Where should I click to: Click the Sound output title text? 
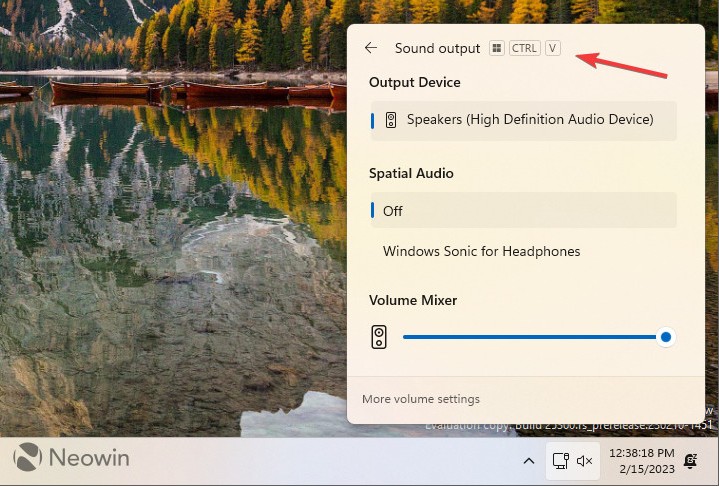pyautogui.click(x=437, y=48)
